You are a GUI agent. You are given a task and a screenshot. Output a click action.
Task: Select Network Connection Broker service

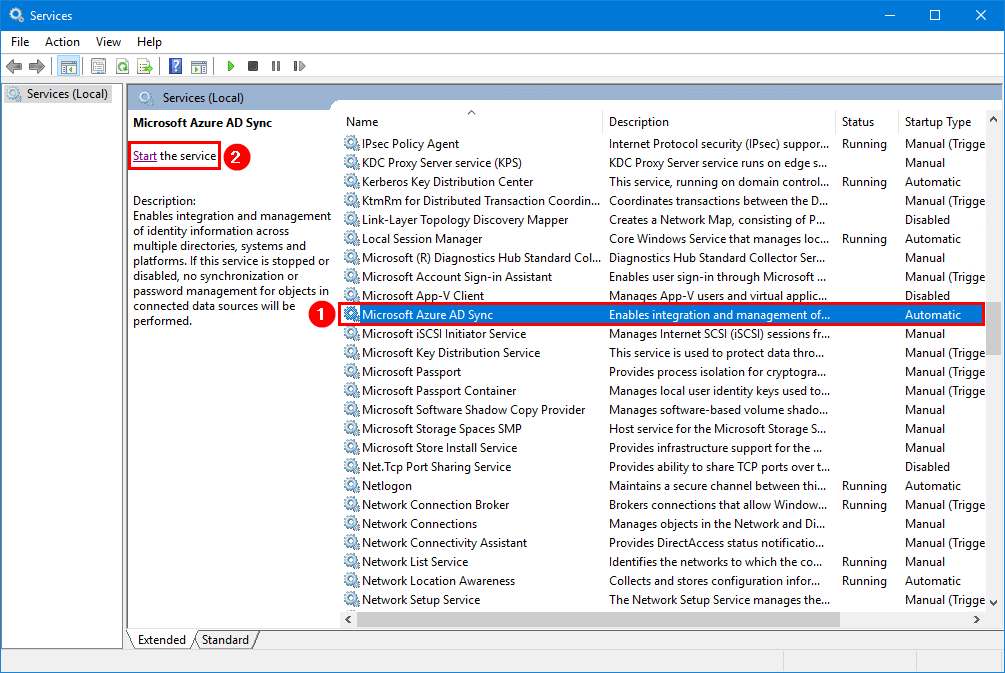(x=664, y=505)
